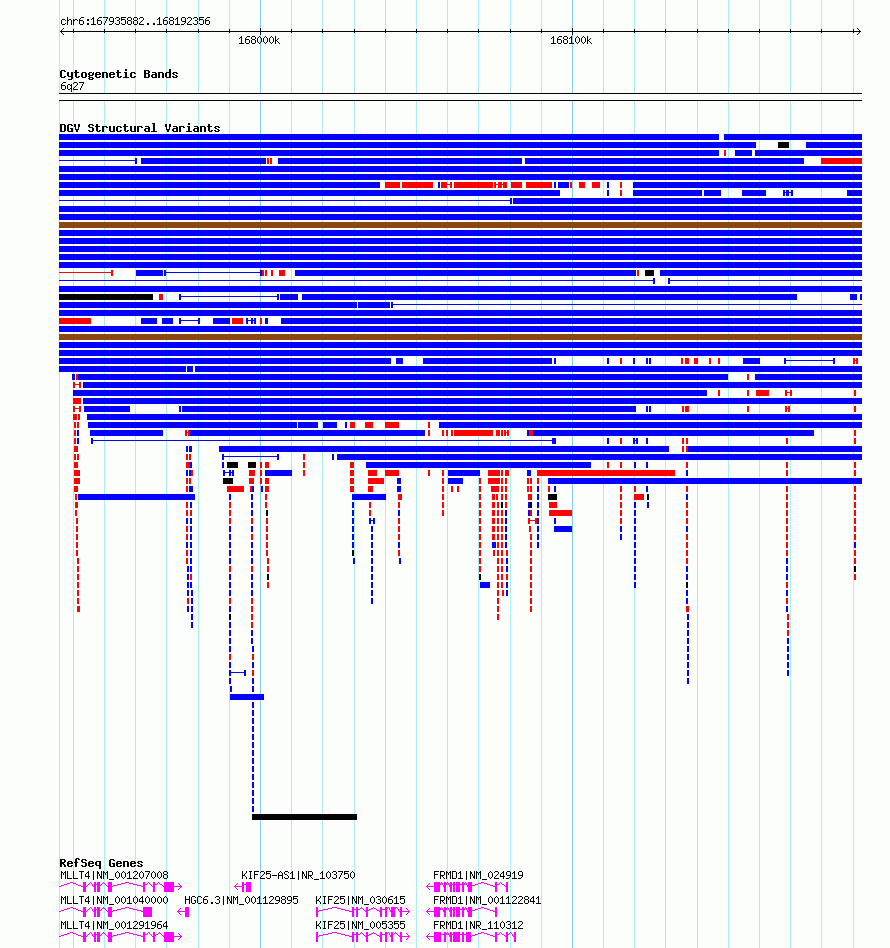Select the FRMD1 NR_110312 transcript glyph

click(471, 937)
